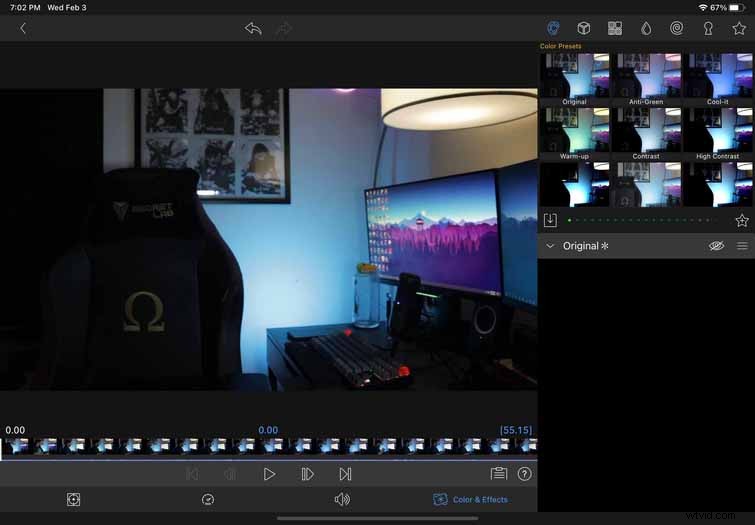This screenshot has height=525, width=755.
Task: Open help with the question mark
Action: [x=524, y=474]
